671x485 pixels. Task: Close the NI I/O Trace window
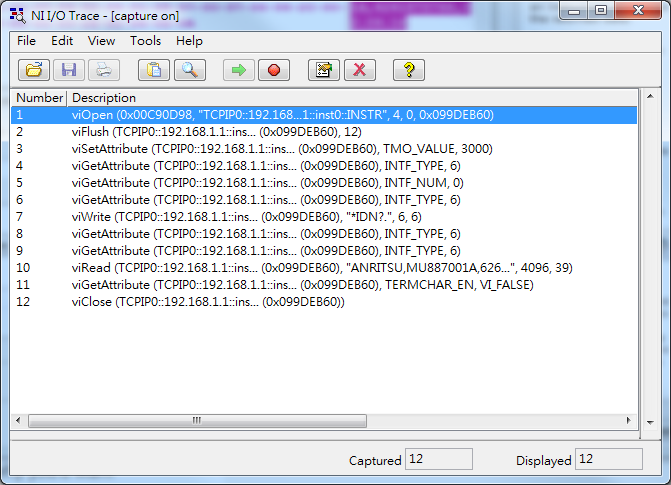click(638, 11)
